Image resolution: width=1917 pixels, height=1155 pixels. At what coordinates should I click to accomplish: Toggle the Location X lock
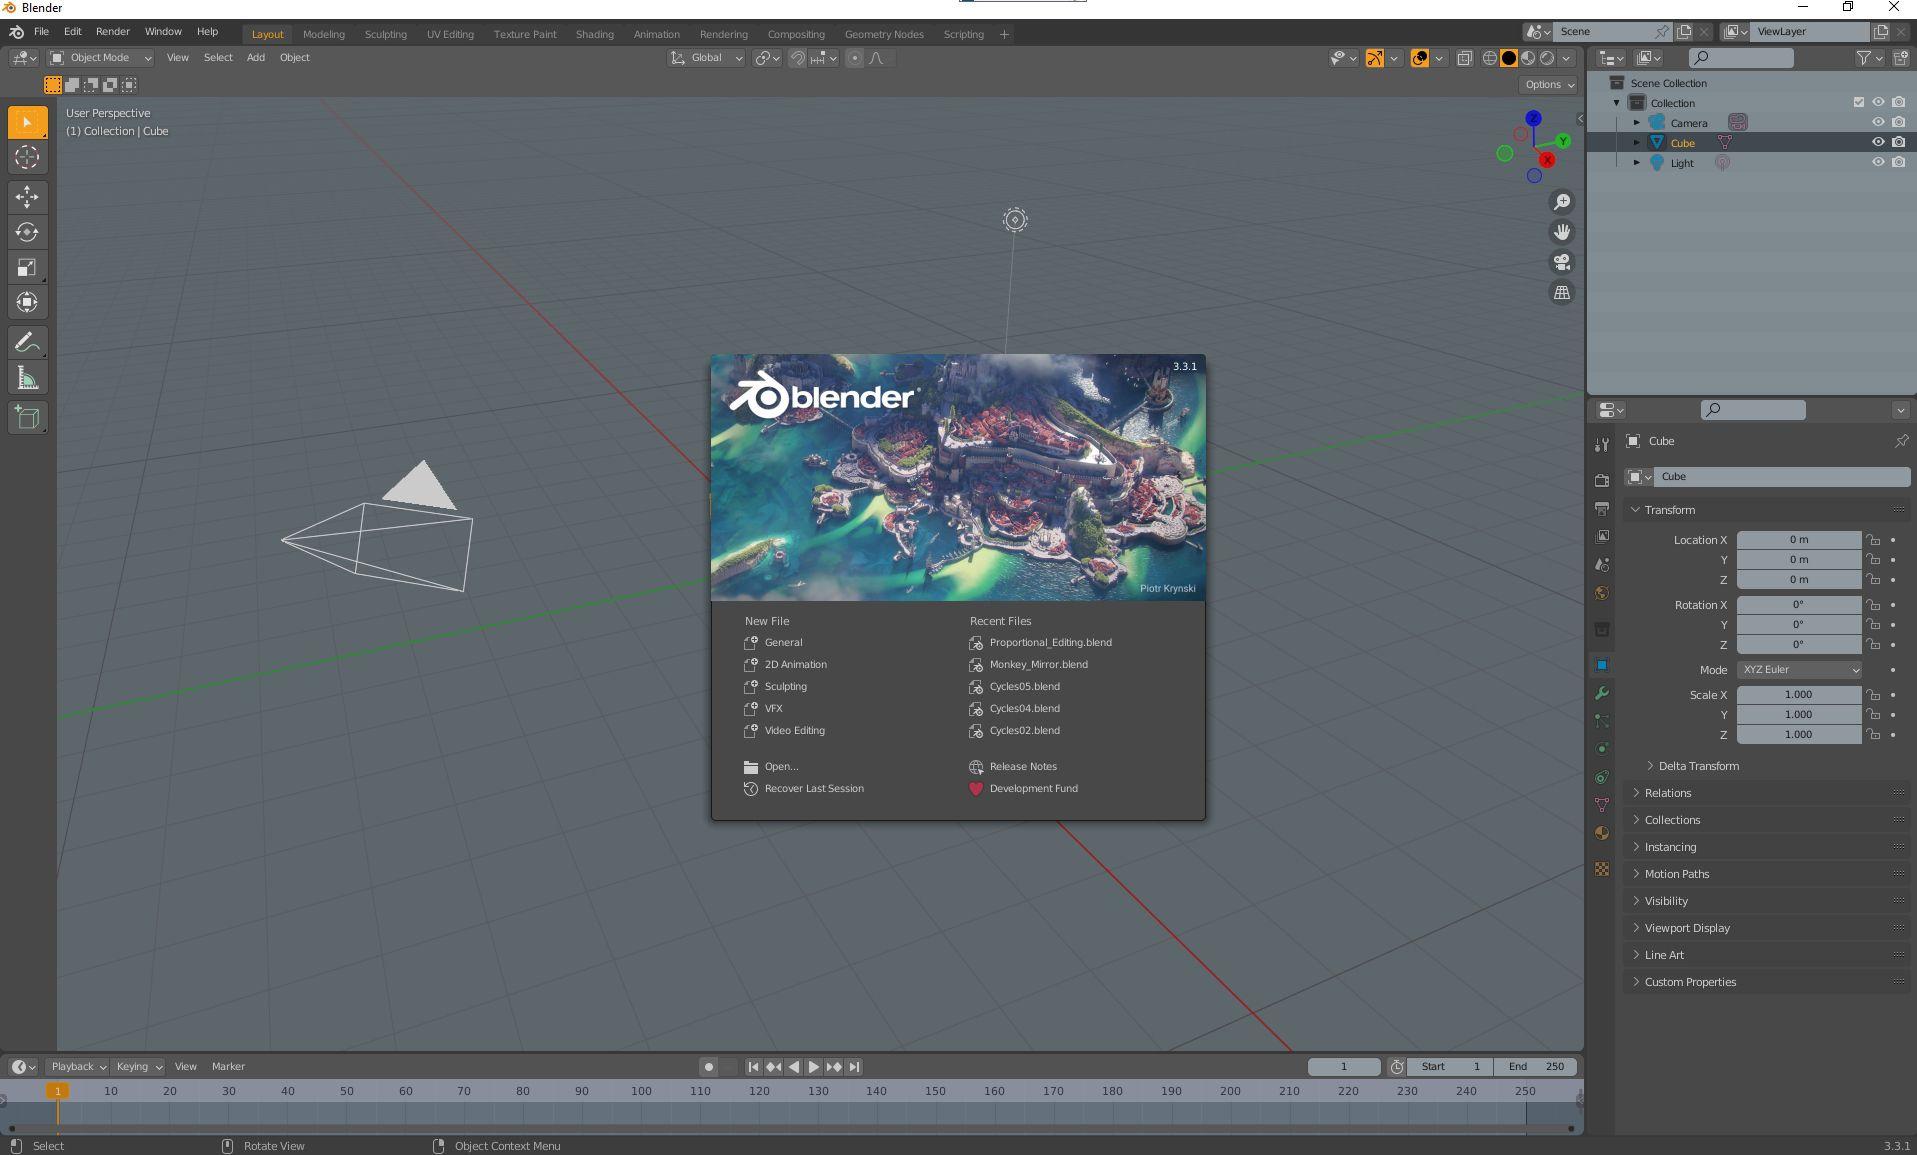coord(1873,540)
